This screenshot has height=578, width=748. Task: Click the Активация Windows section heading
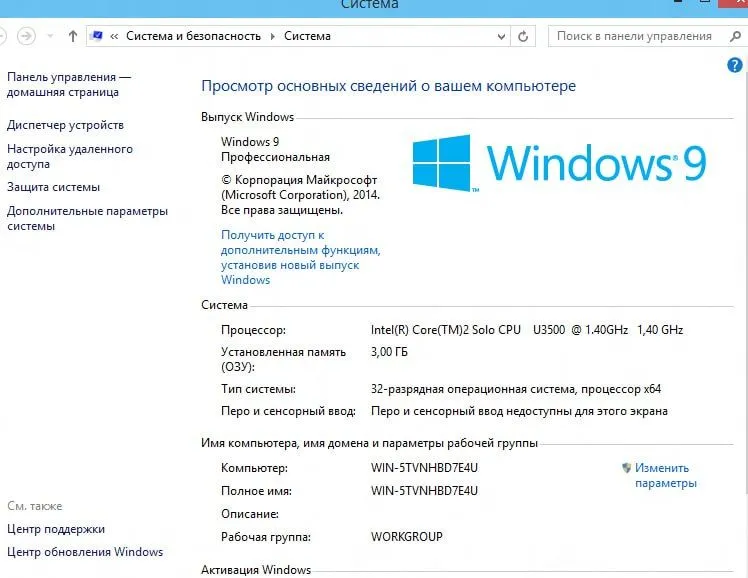pyautogui.click(x=256, y=569)
